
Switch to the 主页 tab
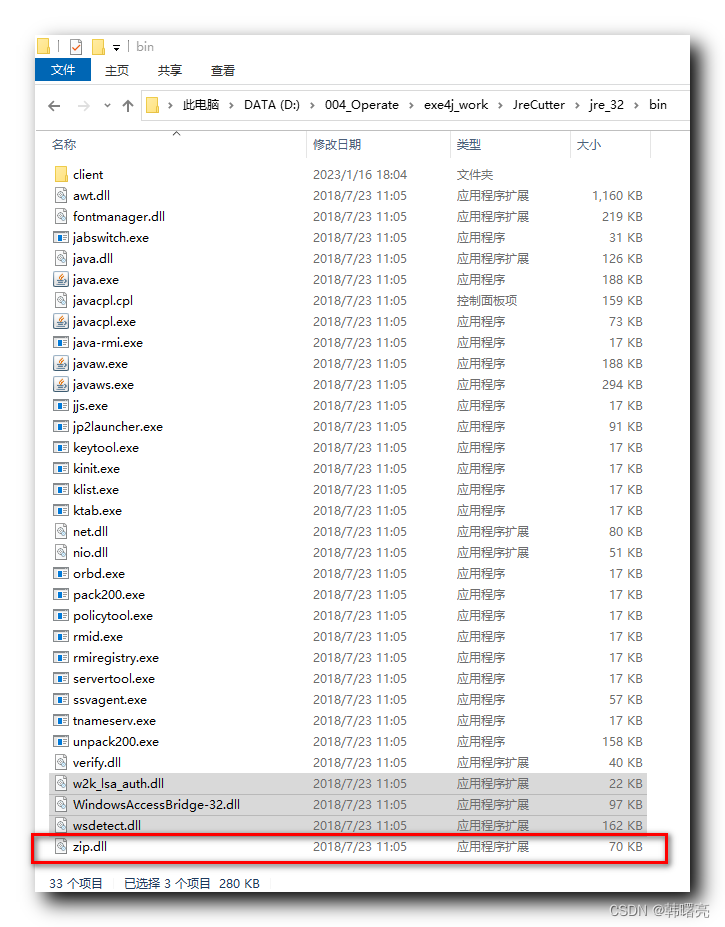(x=116, y=70)
